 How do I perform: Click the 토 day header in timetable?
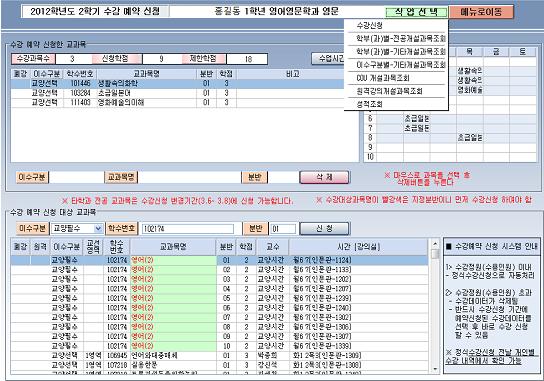[x=522, y=52]
